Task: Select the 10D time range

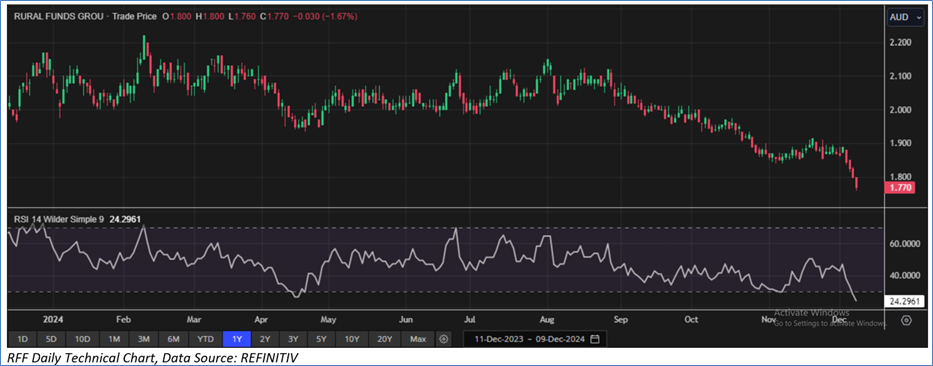Action: (82, 339)
